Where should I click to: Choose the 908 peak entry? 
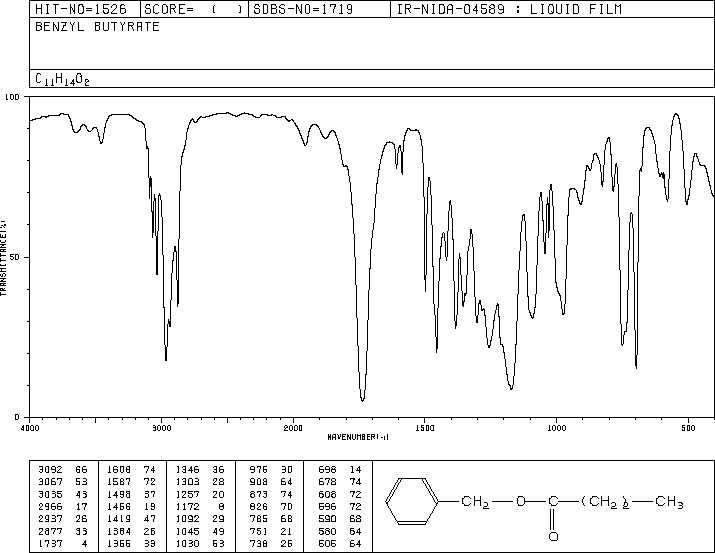pyautogui.click(x=271, y=481)
